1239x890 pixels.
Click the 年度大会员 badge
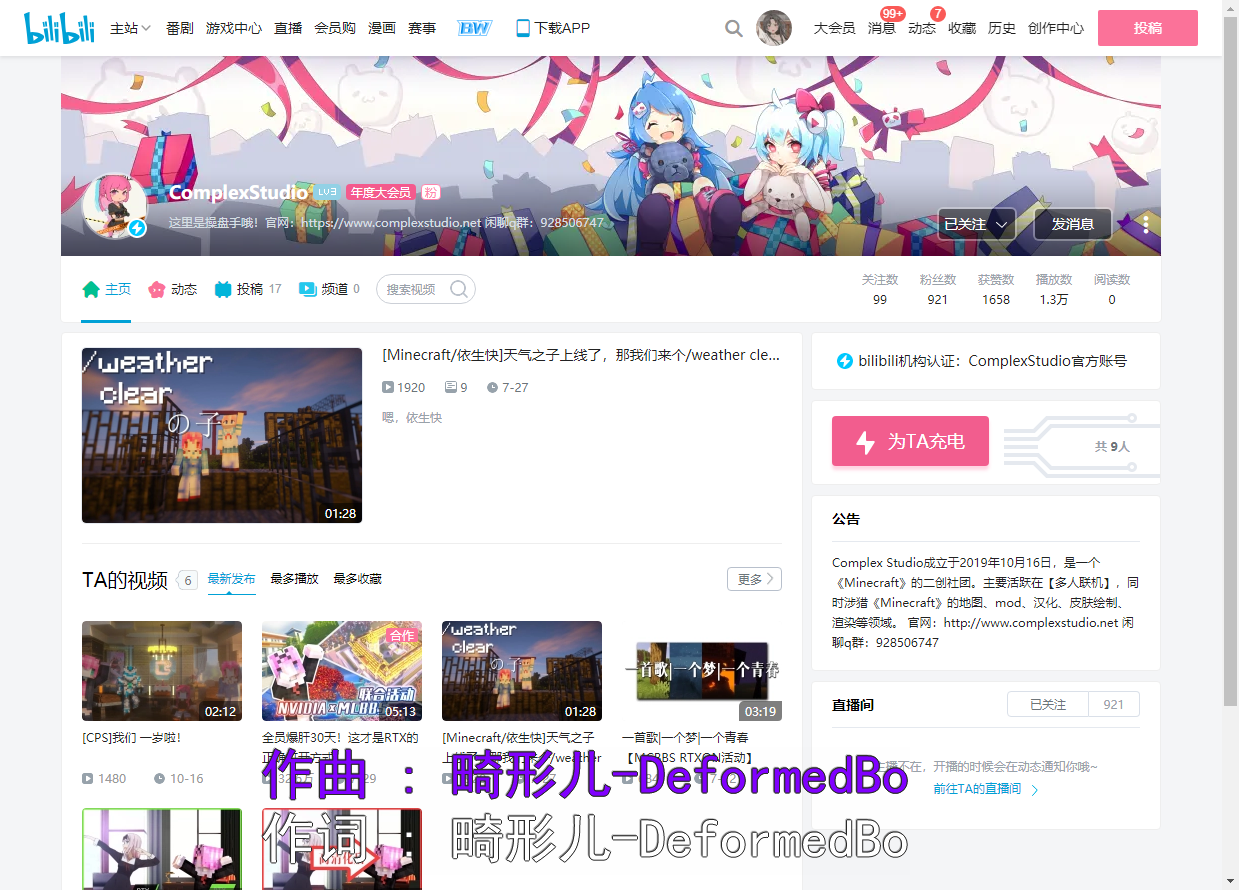tap(380, 192)
